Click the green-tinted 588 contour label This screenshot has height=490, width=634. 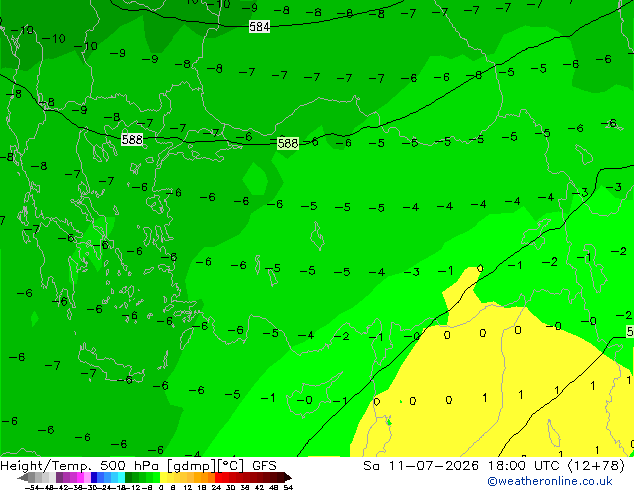click(x=288, y=143)
